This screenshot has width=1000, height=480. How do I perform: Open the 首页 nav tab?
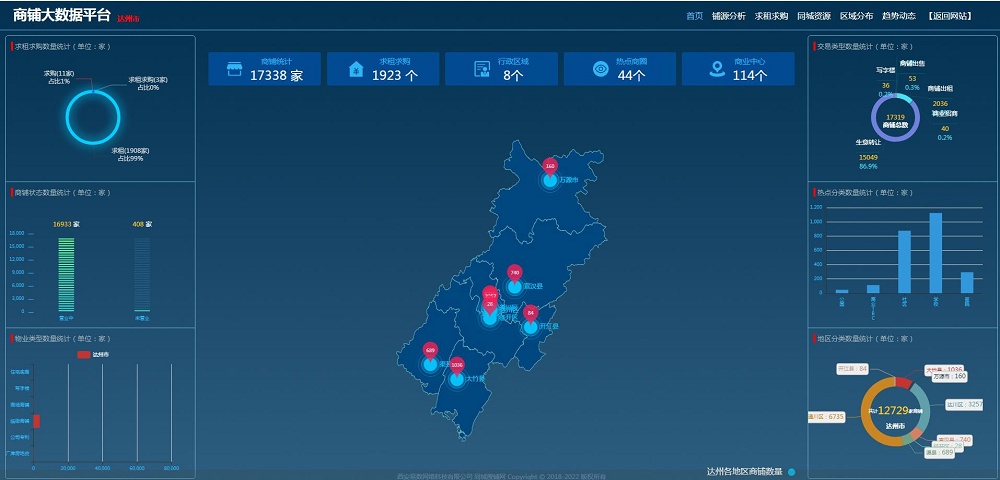pos(695,16)
